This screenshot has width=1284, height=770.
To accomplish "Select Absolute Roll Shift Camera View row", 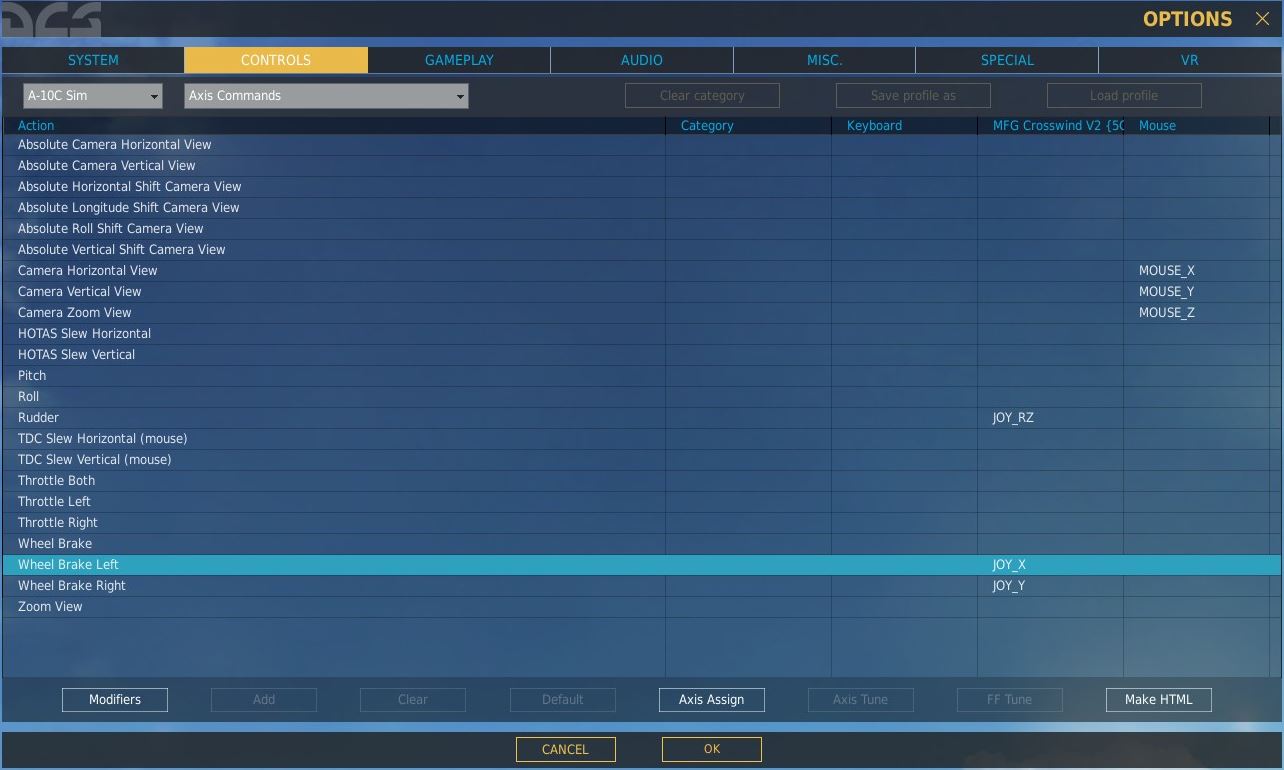I will pyautogui.click(x=641, y=229).
